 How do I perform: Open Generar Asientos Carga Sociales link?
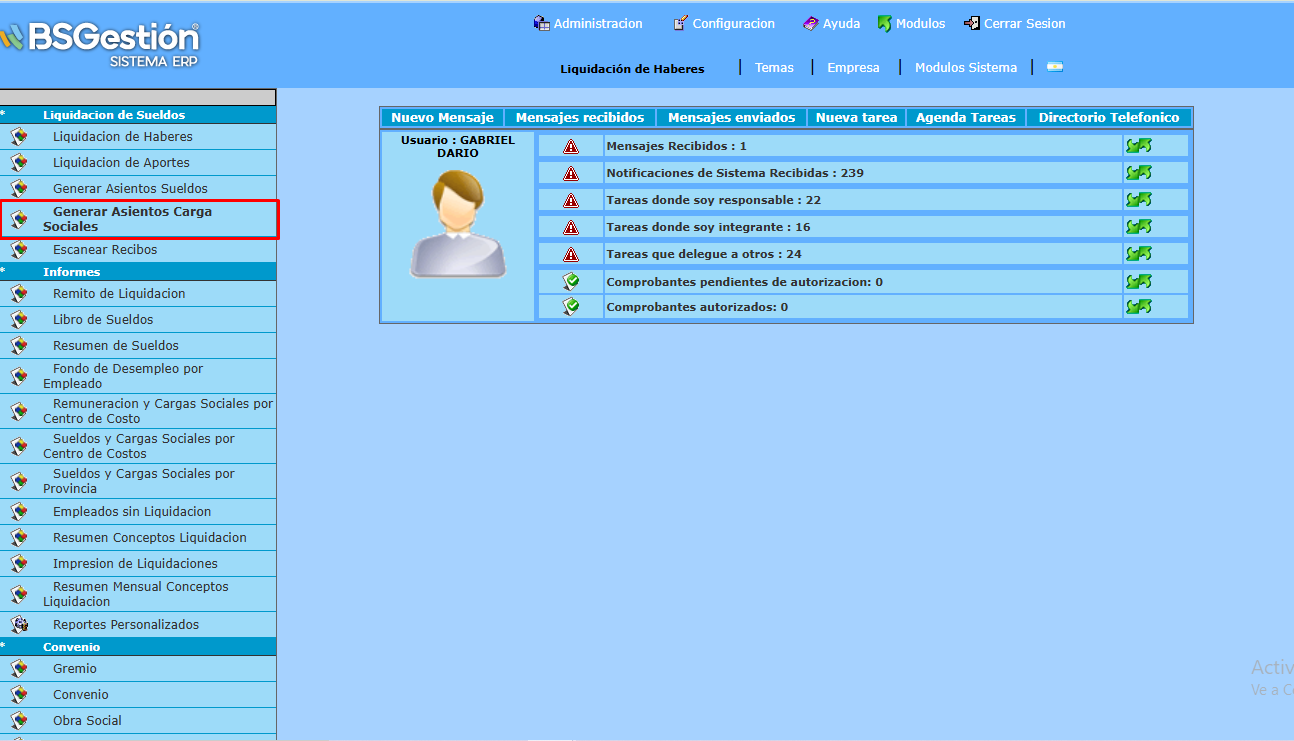coord(128,219)
